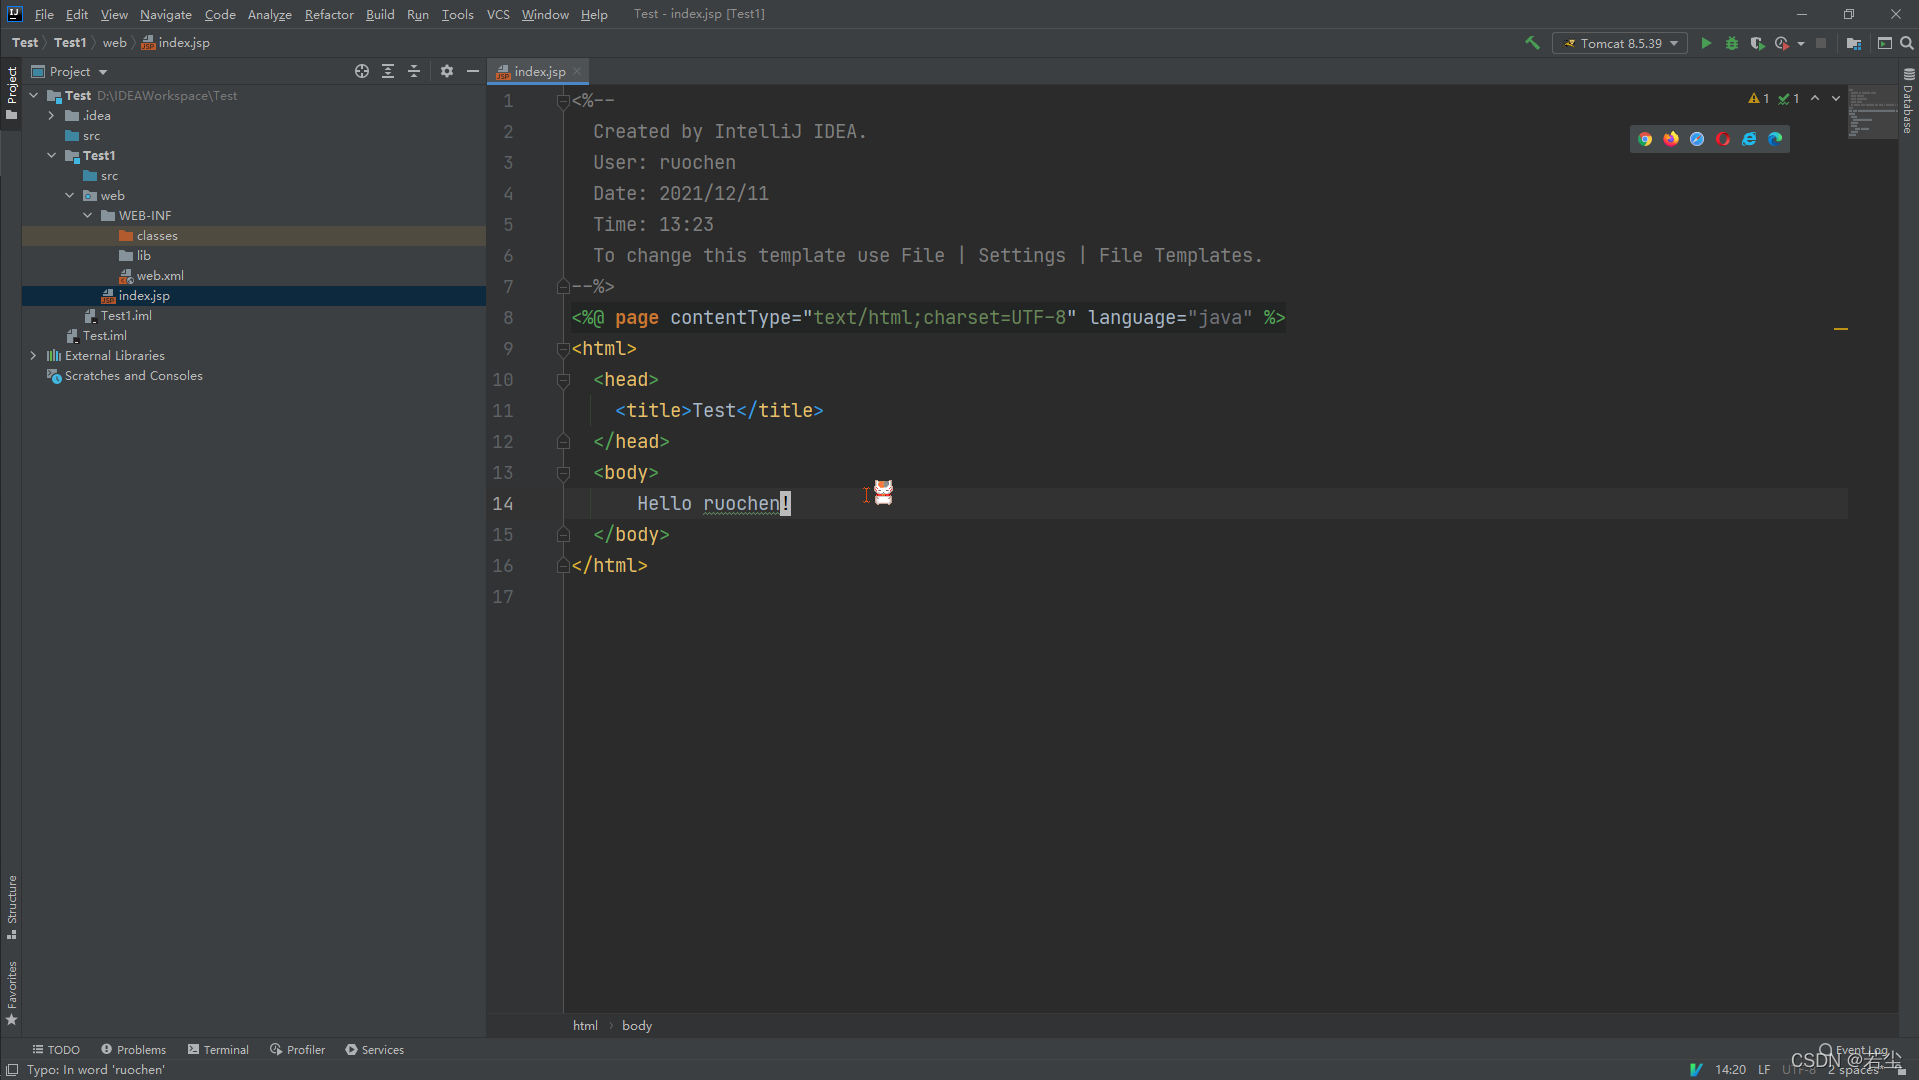Open the TODO tool window
1919x1080 pixels.
click(x=56, y=1049)
